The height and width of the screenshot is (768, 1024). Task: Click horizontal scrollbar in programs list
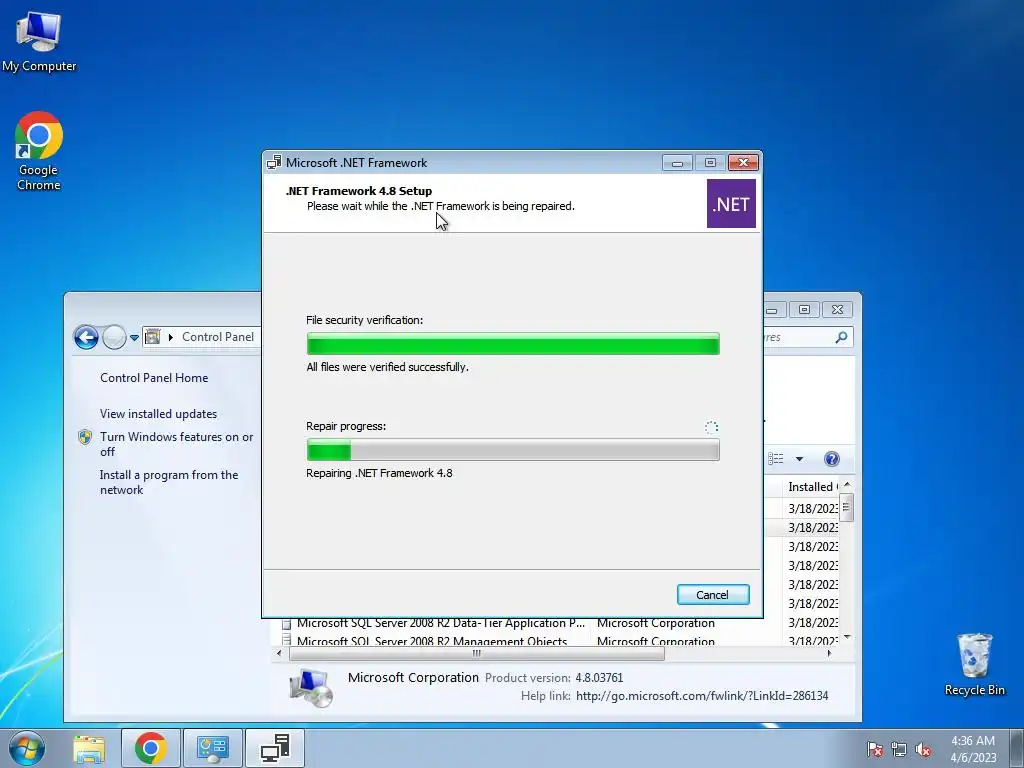tap(477, 653)
